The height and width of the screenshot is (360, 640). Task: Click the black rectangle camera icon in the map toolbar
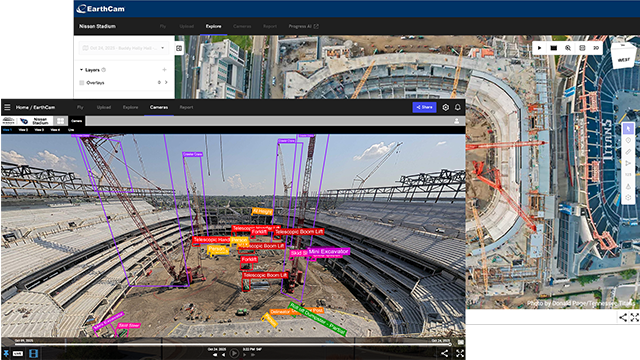(553, 48)
